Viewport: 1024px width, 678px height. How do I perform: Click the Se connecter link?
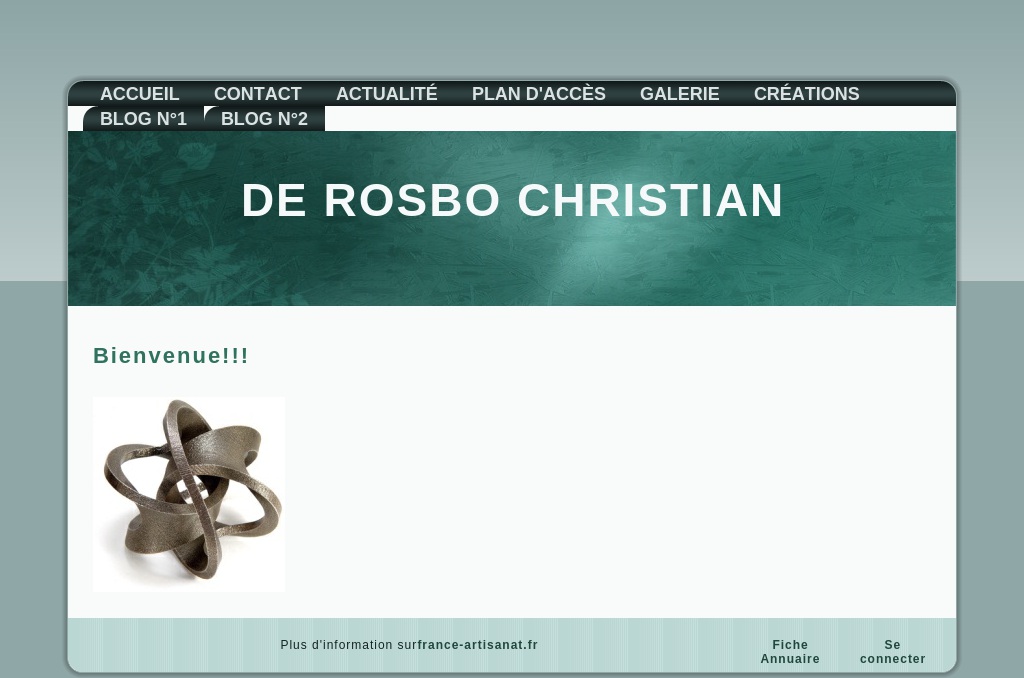point(892,652)
